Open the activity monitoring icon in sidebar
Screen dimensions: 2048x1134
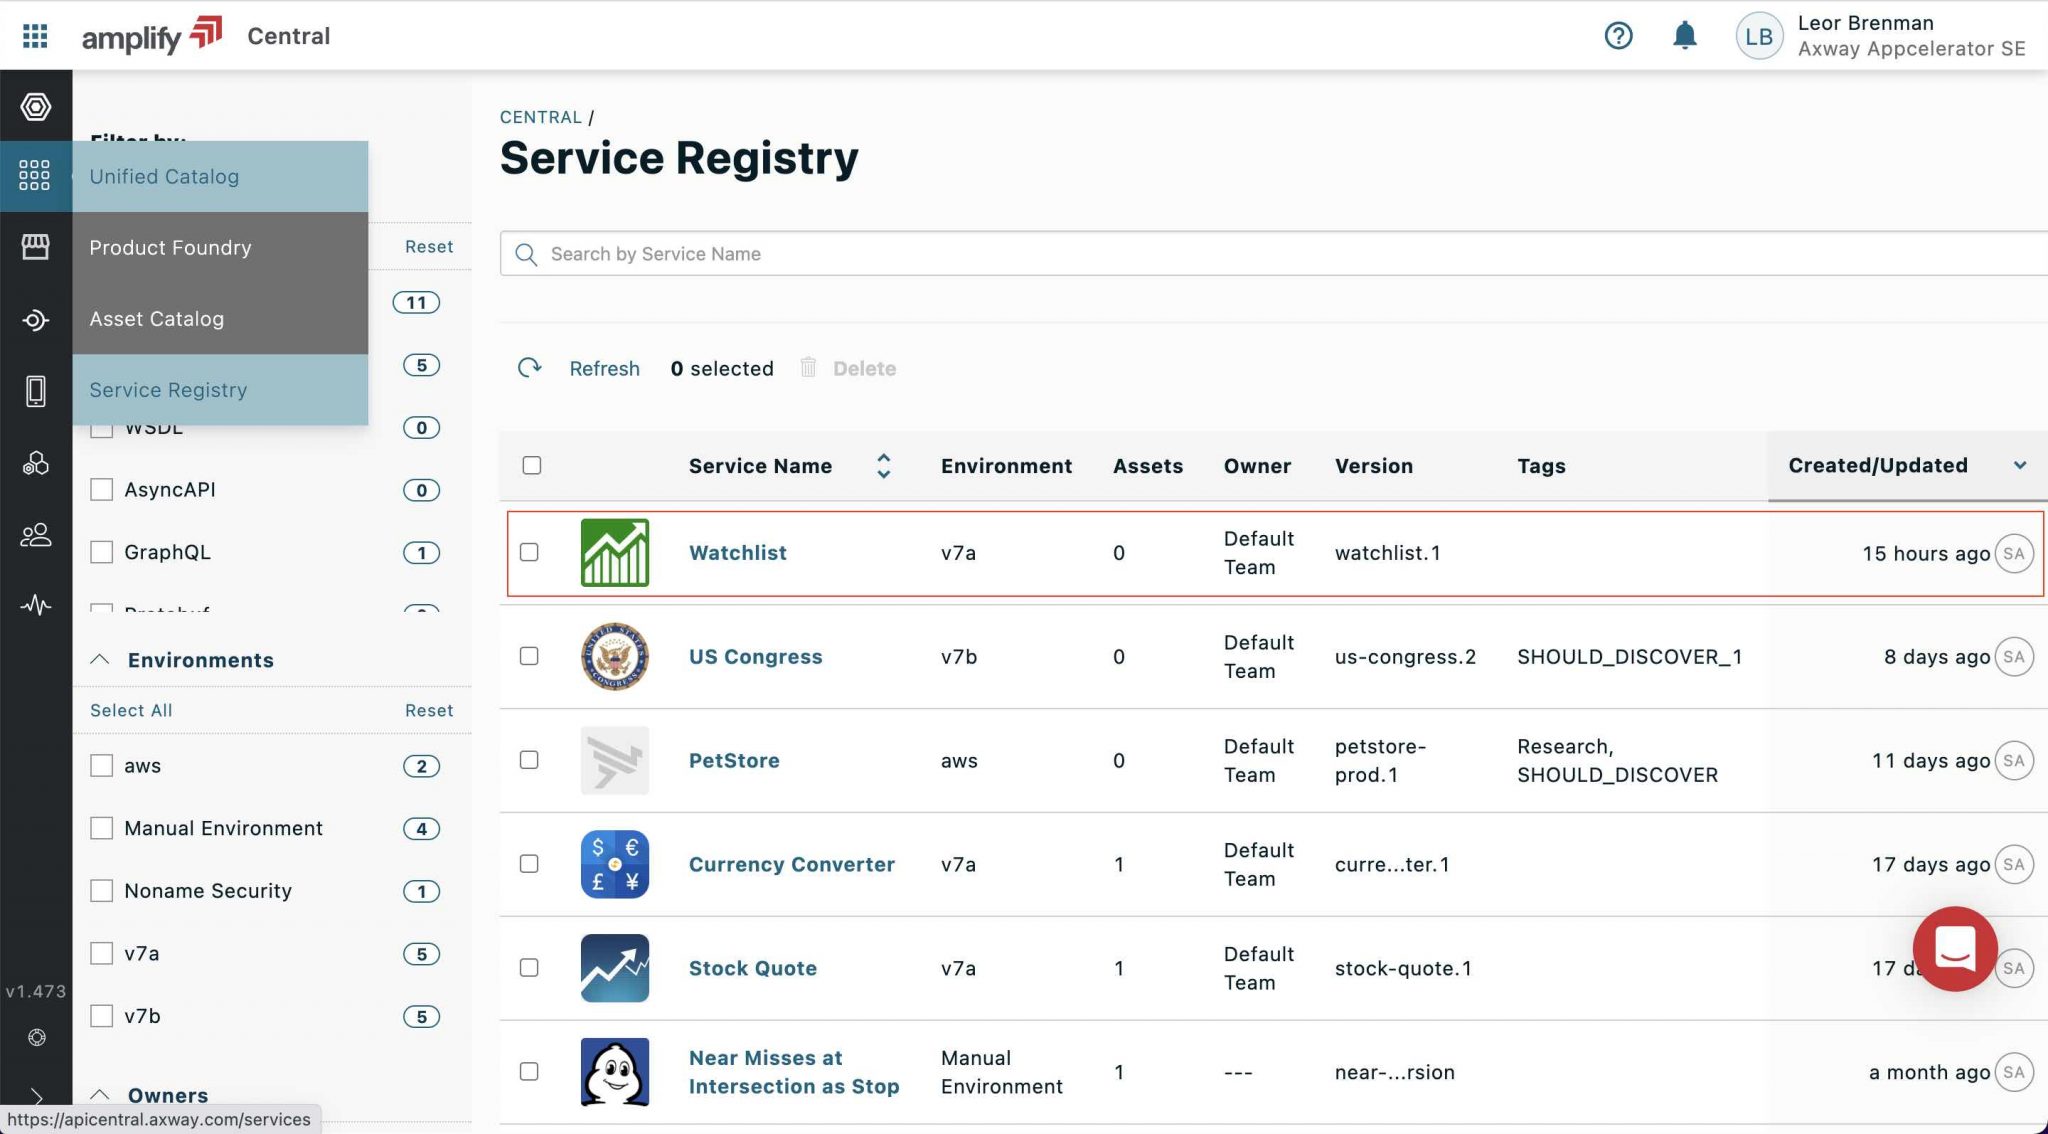[36, 604]
